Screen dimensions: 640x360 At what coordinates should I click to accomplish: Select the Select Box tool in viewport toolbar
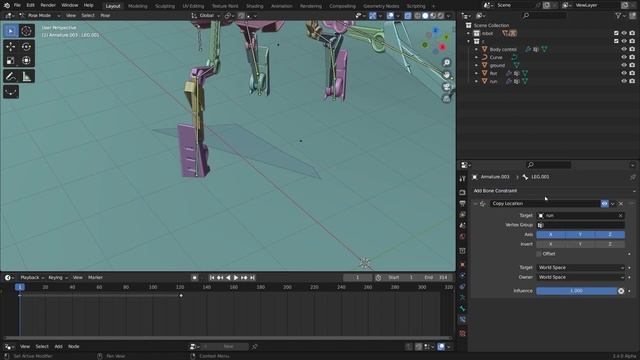pos(11,31)
